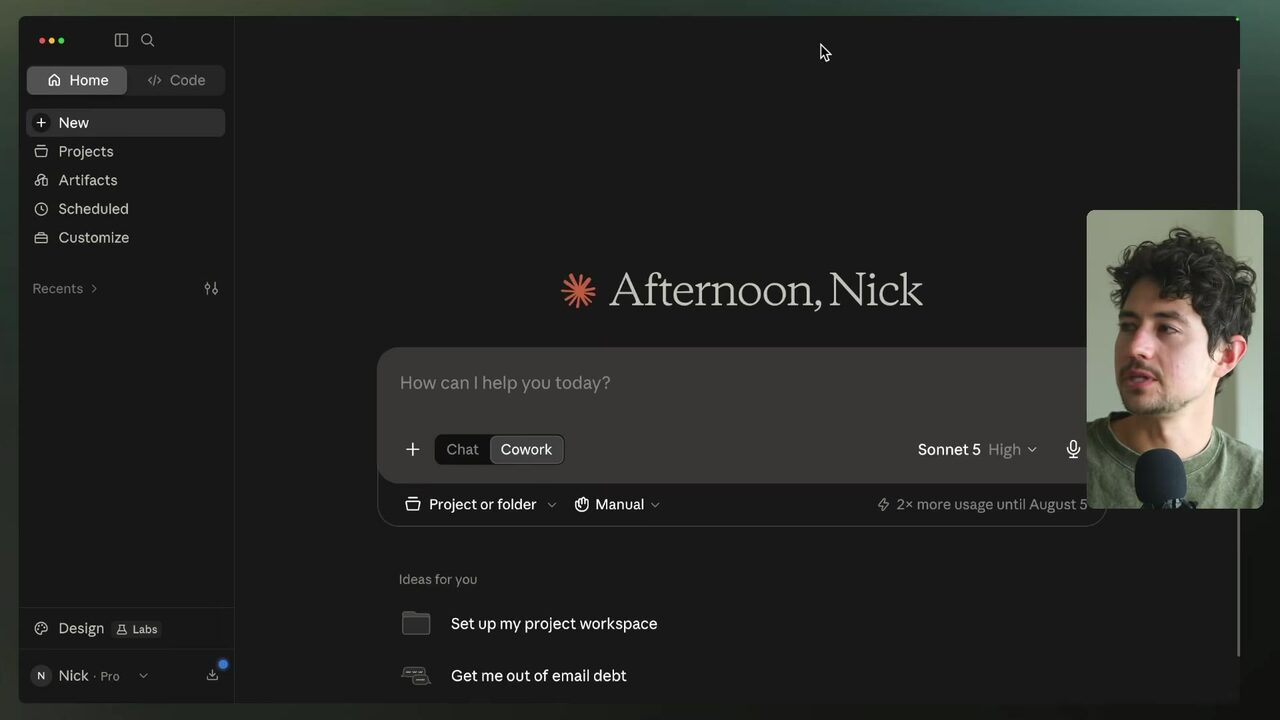Click the Projects icon in sidebar
The width and height of the screenshot is (1280, 720).
click(x=41, y=151)
